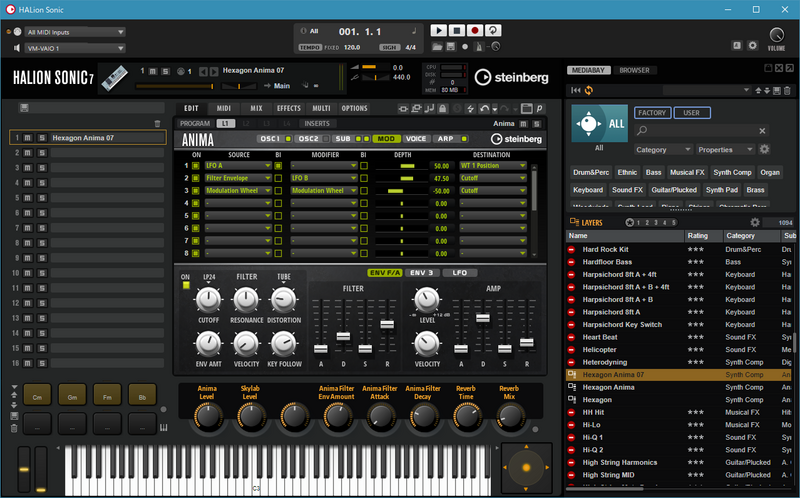Switch to the MIX tab
800x498 pixels.
click(x=256, y=108)
